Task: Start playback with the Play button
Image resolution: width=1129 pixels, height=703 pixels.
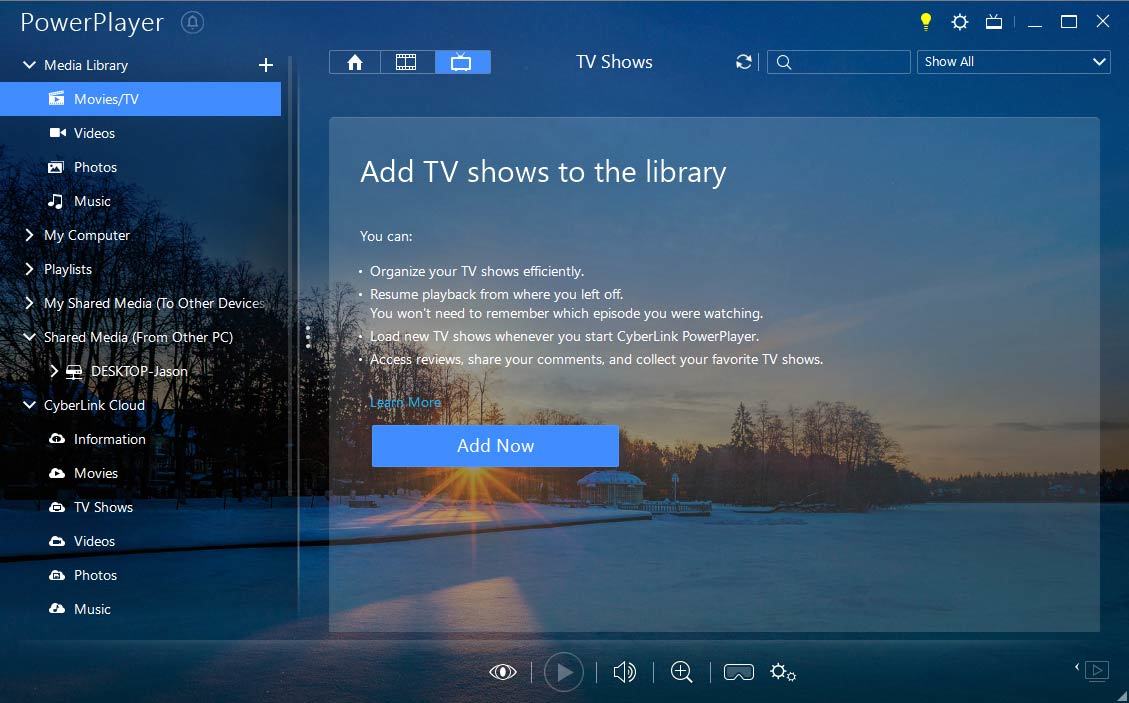Action: [564, 672]
